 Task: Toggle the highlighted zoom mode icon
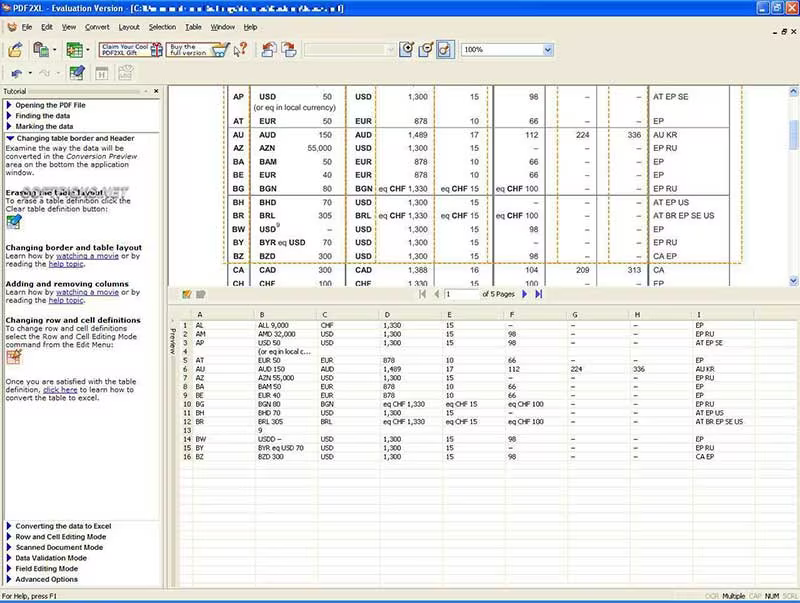[445, 49]
